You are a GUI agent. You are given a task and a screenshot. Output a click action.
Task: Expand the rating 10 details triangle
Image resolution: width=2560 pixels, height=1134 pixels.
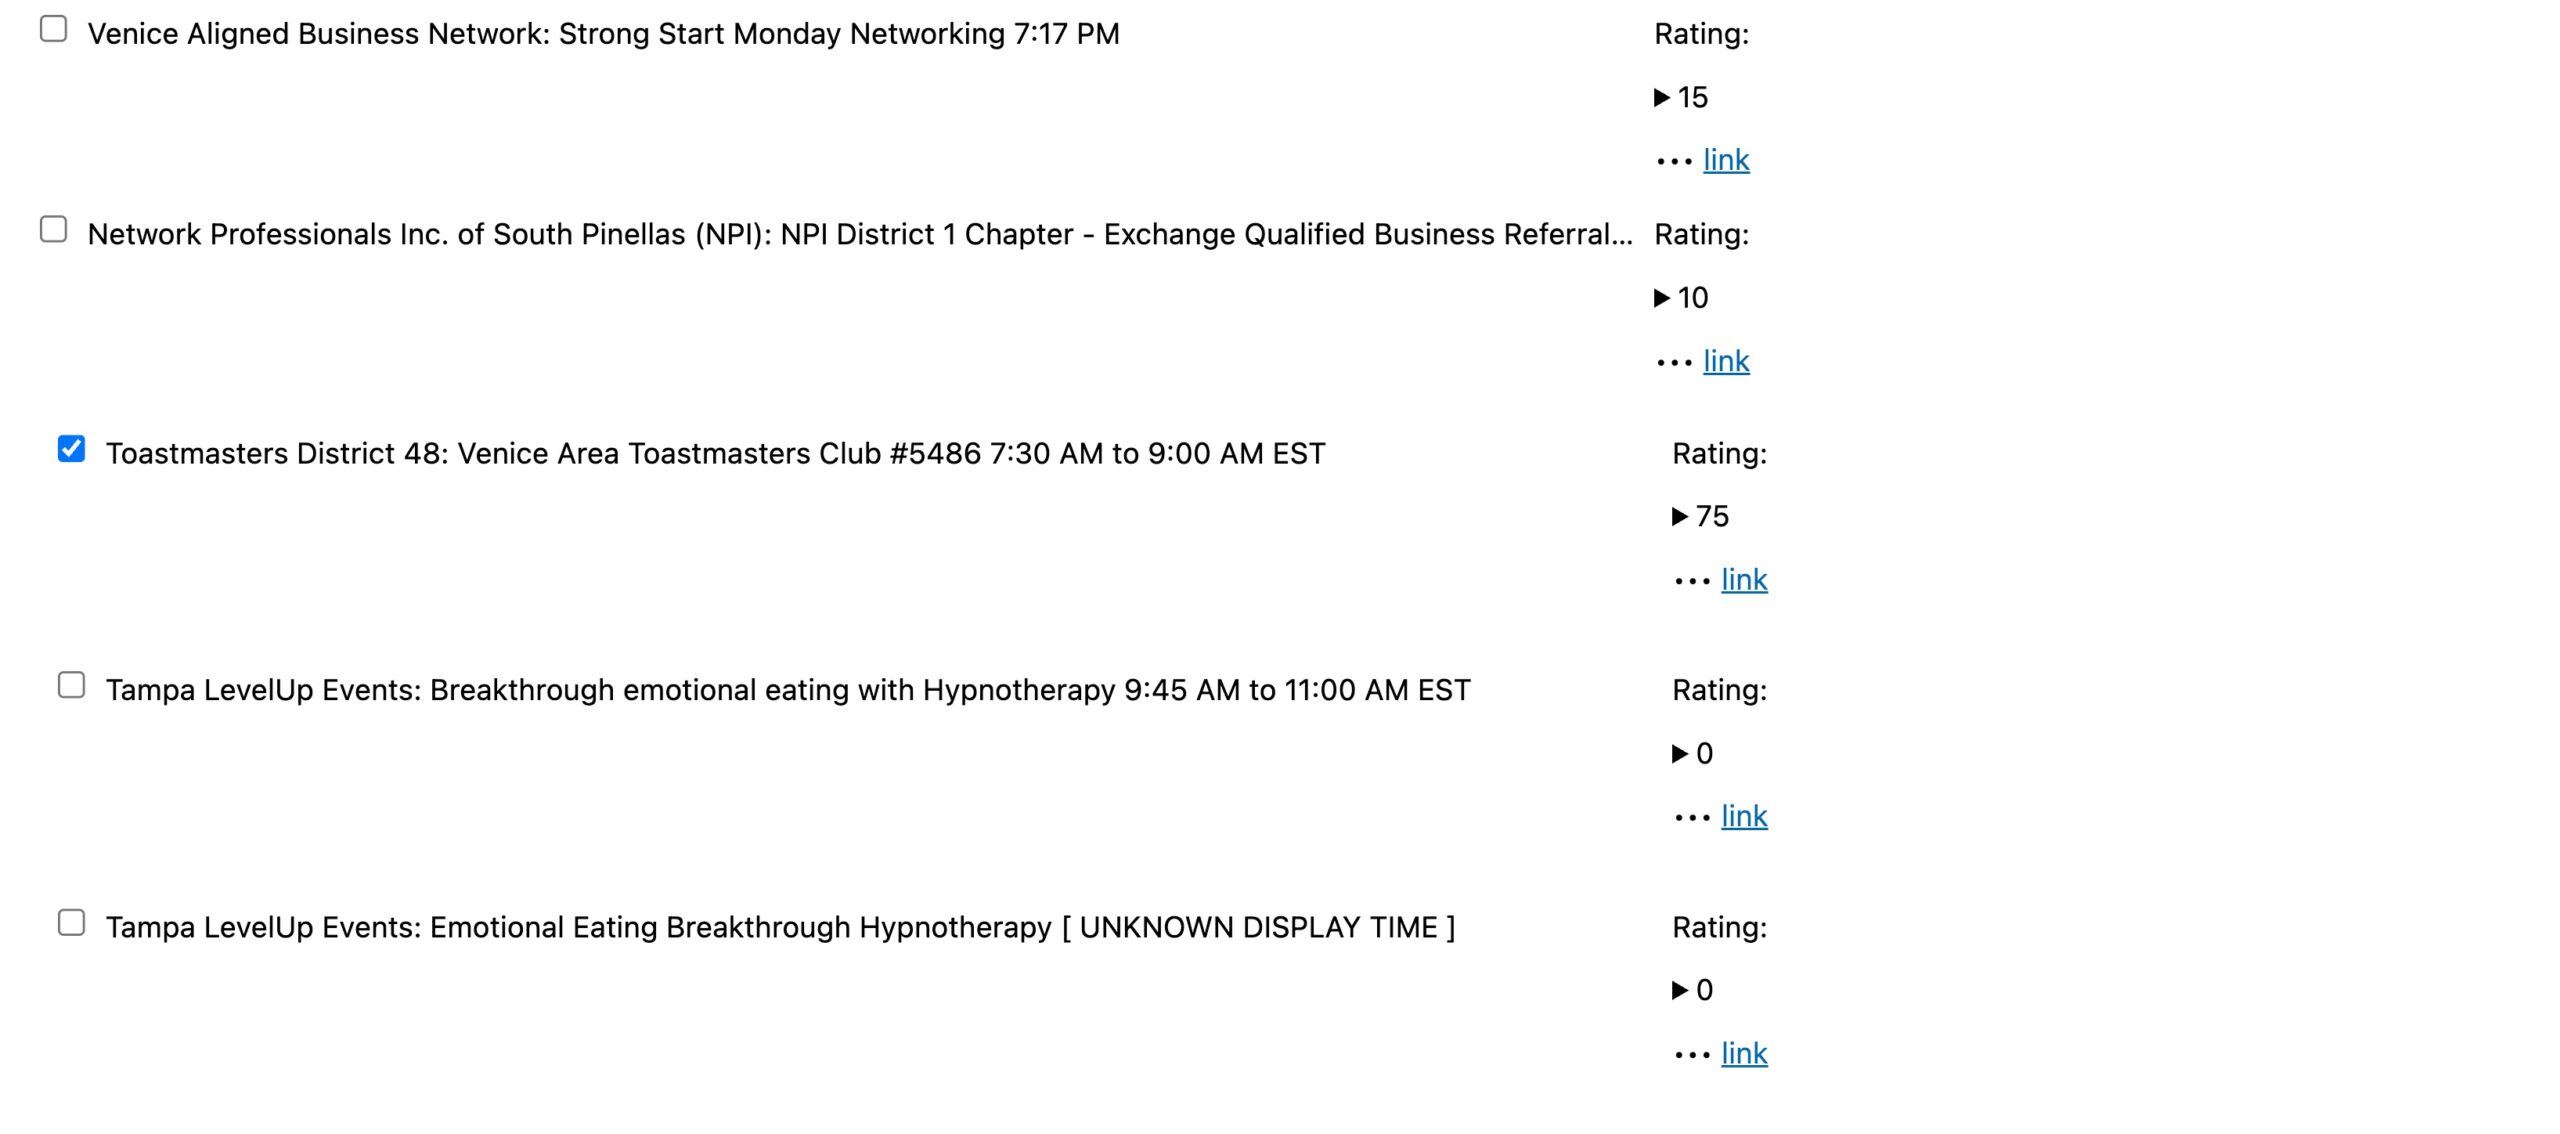coord(1662,298)
